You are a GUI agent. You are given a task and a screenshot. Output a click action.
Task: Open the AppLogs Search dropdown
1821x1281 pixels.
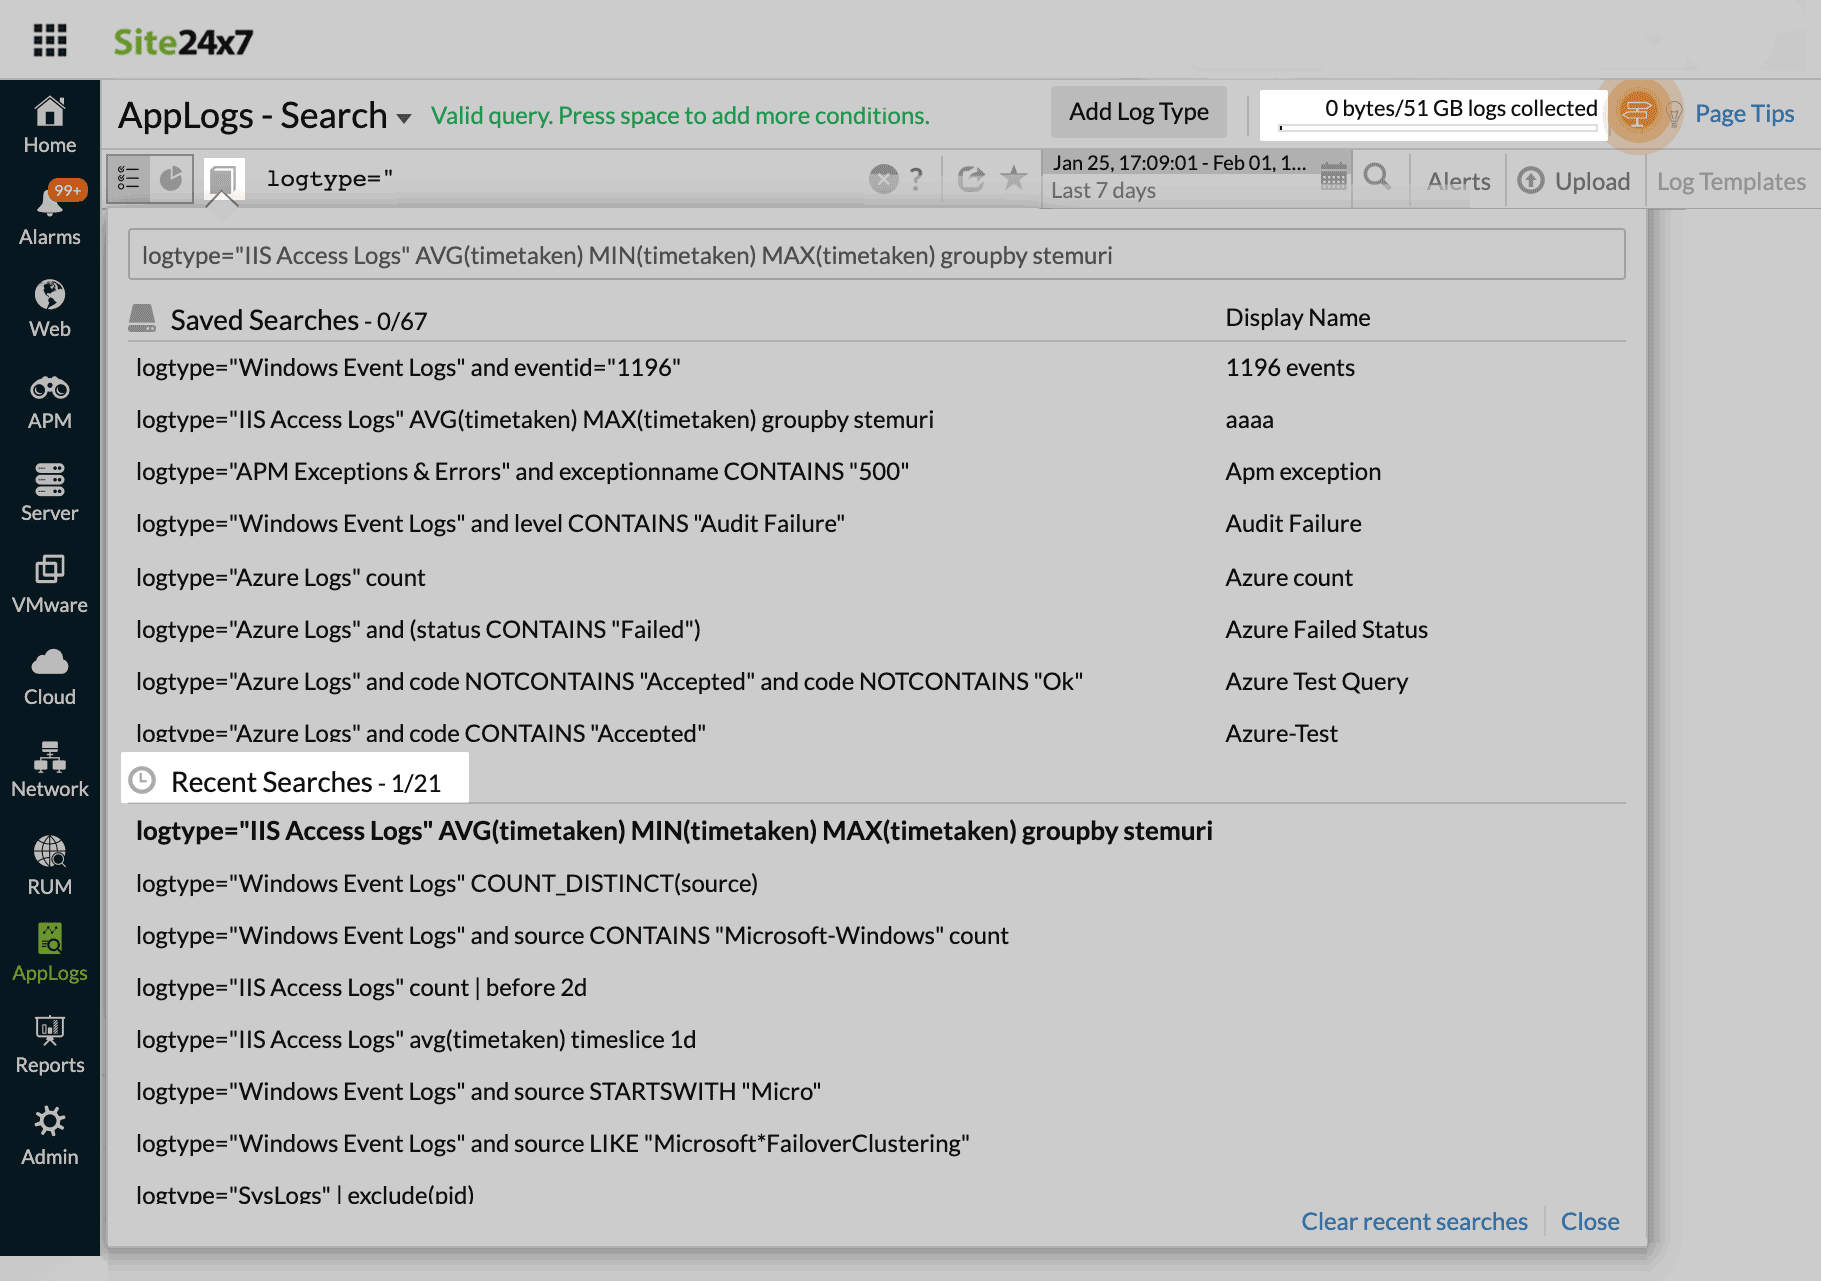404,117
